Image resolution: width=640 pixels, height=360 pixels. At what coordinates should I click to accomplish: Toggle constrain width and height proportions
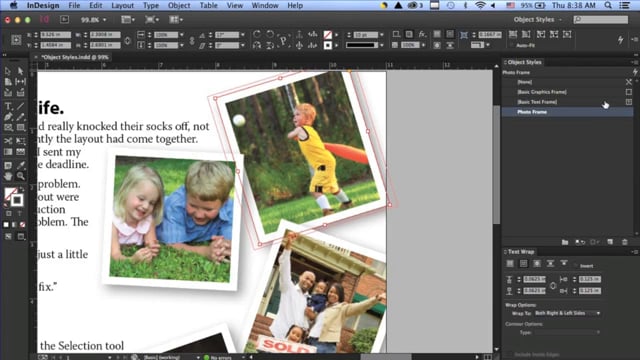coord(127,40)
